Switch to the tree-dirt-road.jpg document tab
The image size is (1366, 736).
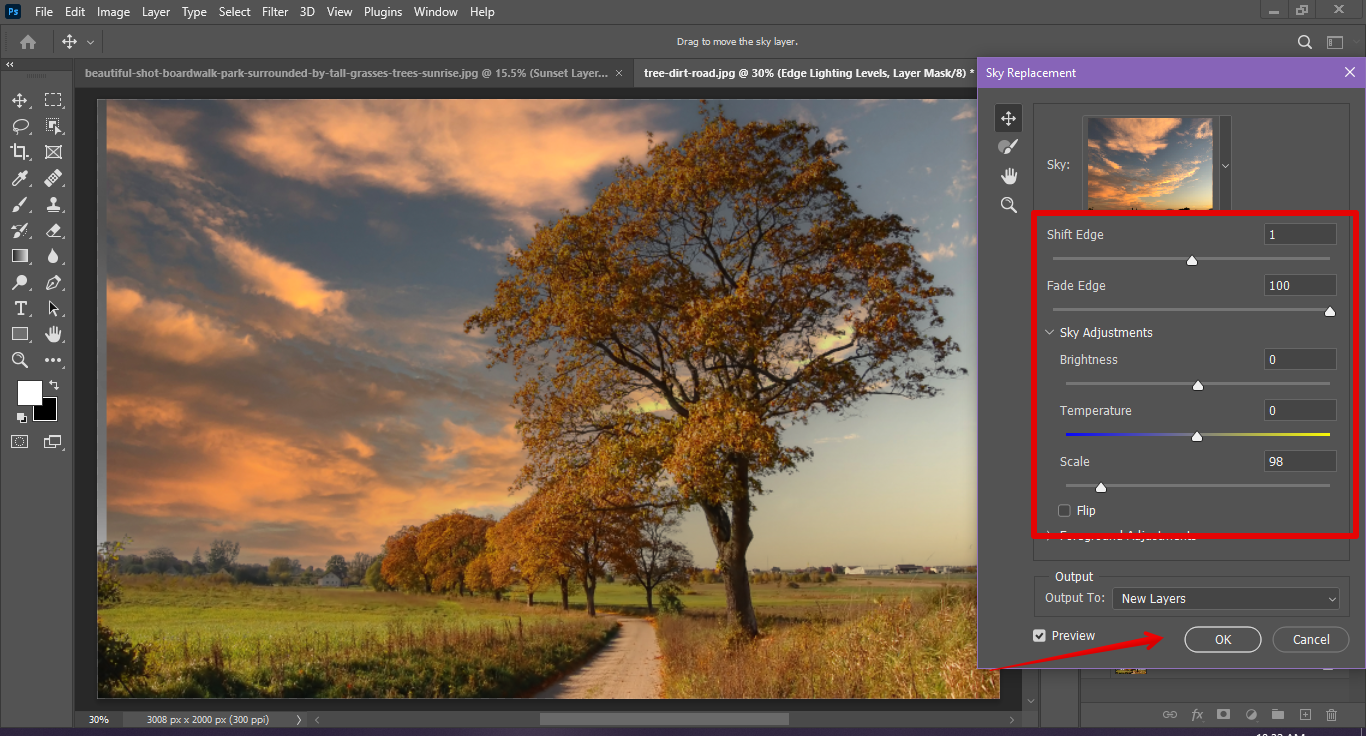coord(806,73)
